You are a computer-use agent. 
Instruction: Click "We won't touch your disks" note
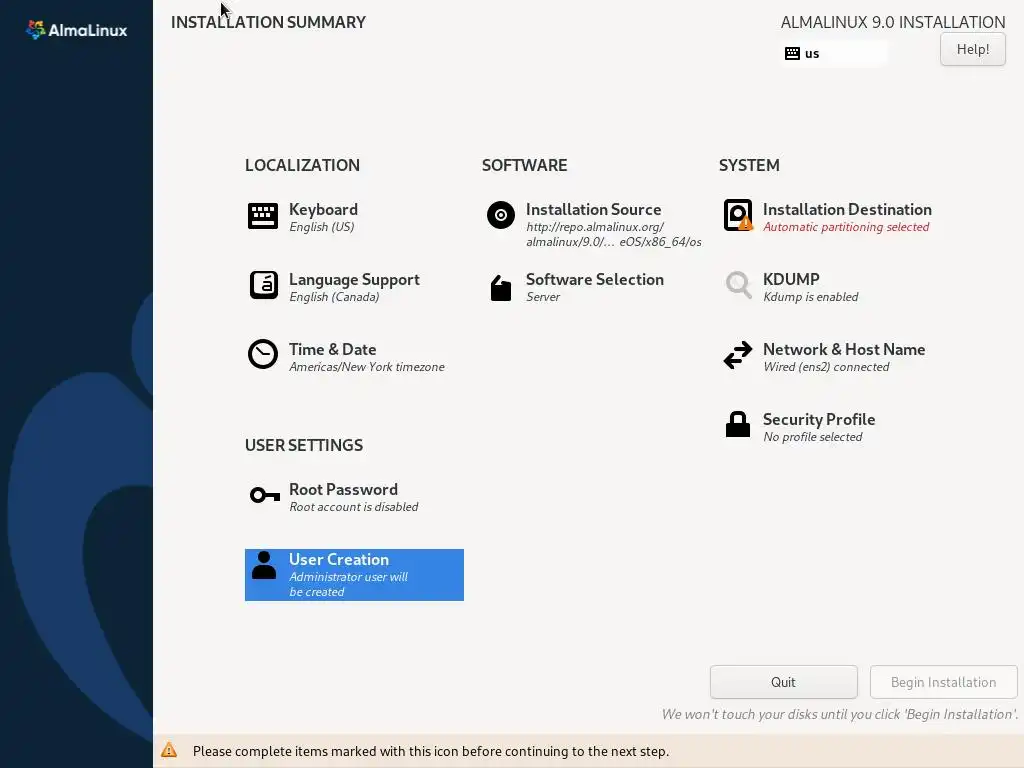point(840,714)
